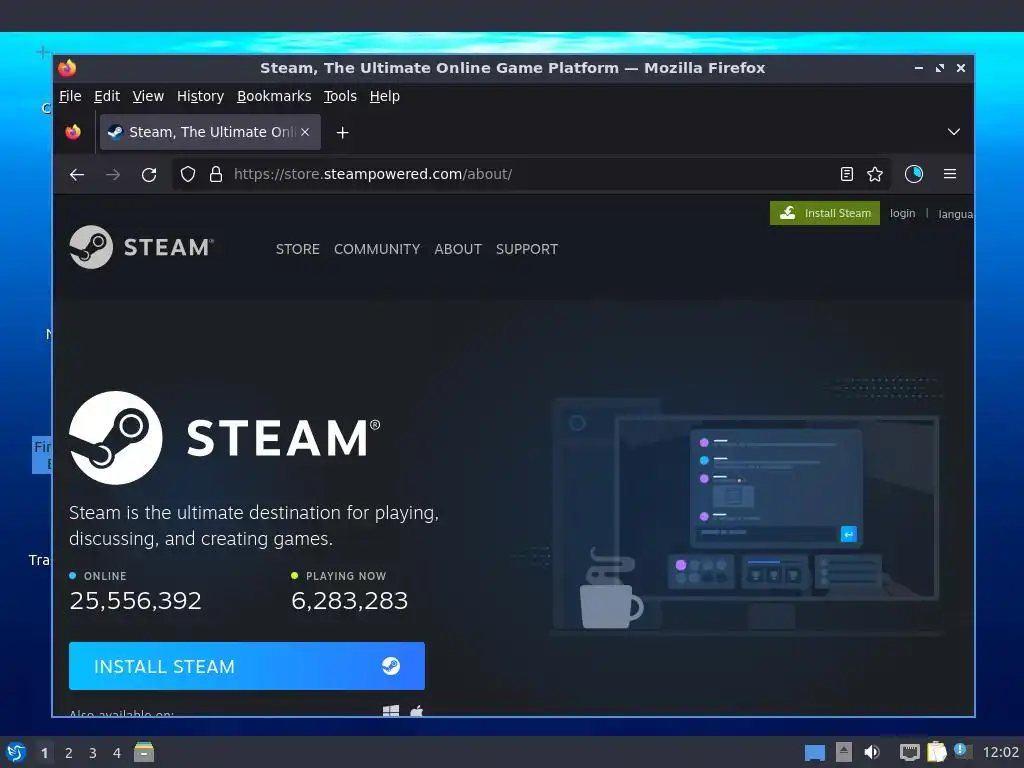Open the clipboard manager tray icon

tap(936, 752)
